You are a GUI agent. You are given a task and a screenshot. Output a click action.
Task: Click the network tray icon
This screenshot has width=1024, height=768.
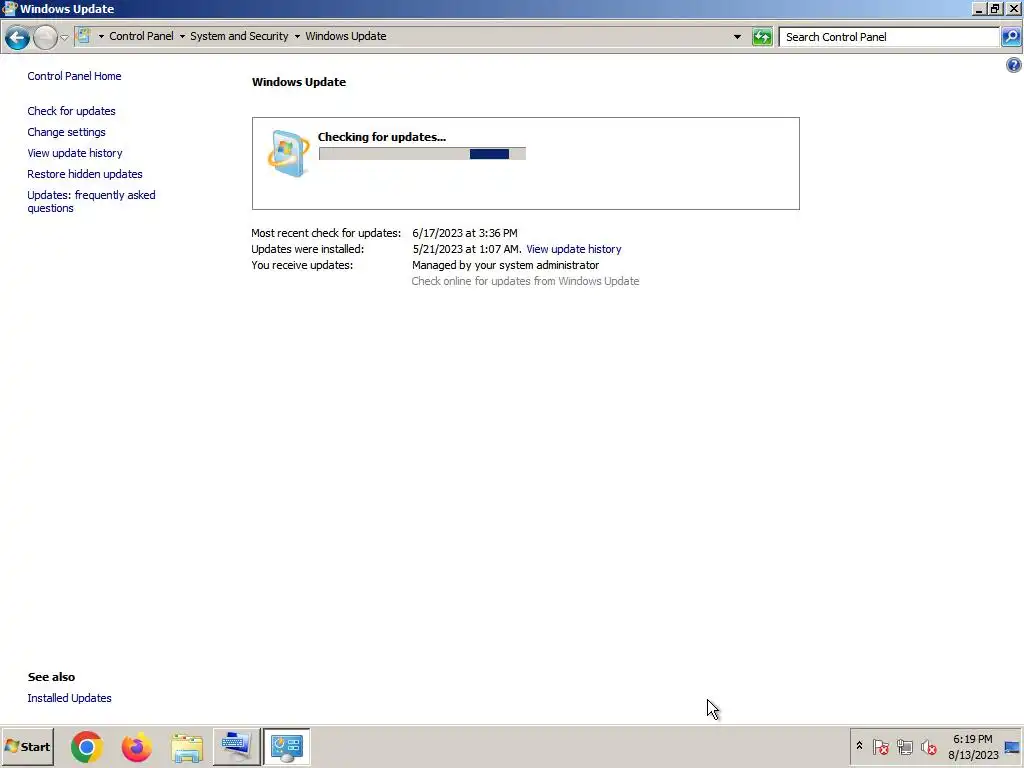point(904,746)
